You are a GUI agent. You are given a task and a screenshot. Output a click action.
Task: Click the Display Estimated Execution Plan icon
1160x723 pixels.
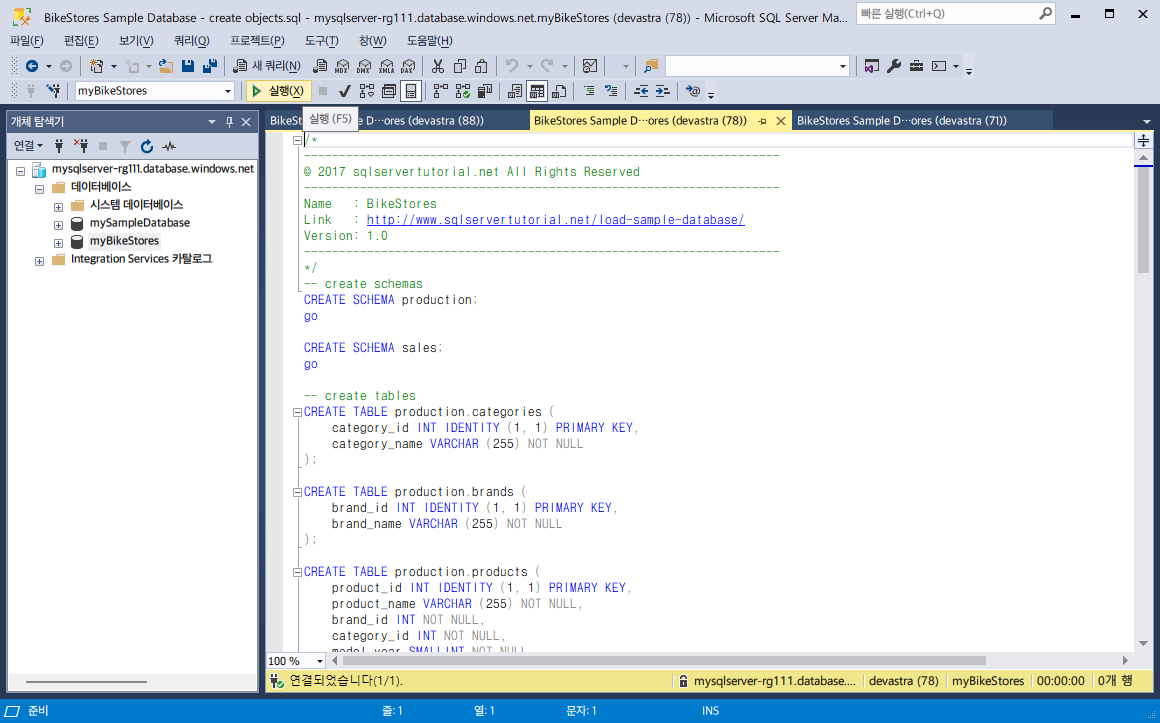click(366, 91)
